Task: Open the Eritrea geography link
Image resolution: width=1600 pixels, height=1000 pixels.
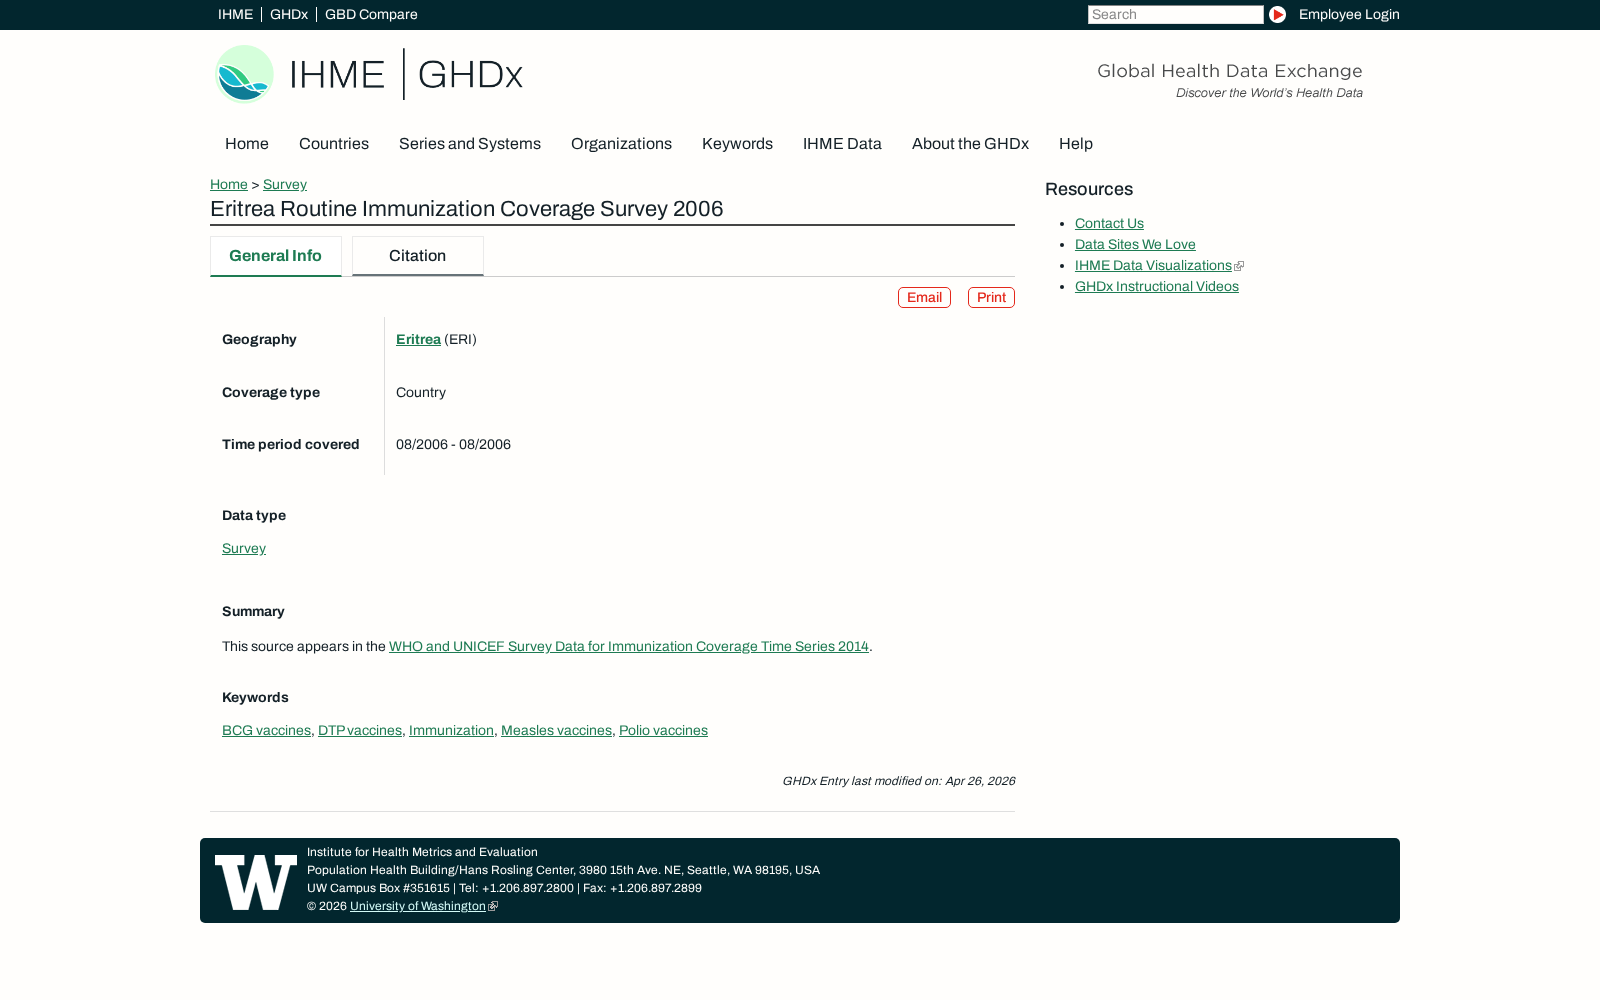Action: (418, 340)
